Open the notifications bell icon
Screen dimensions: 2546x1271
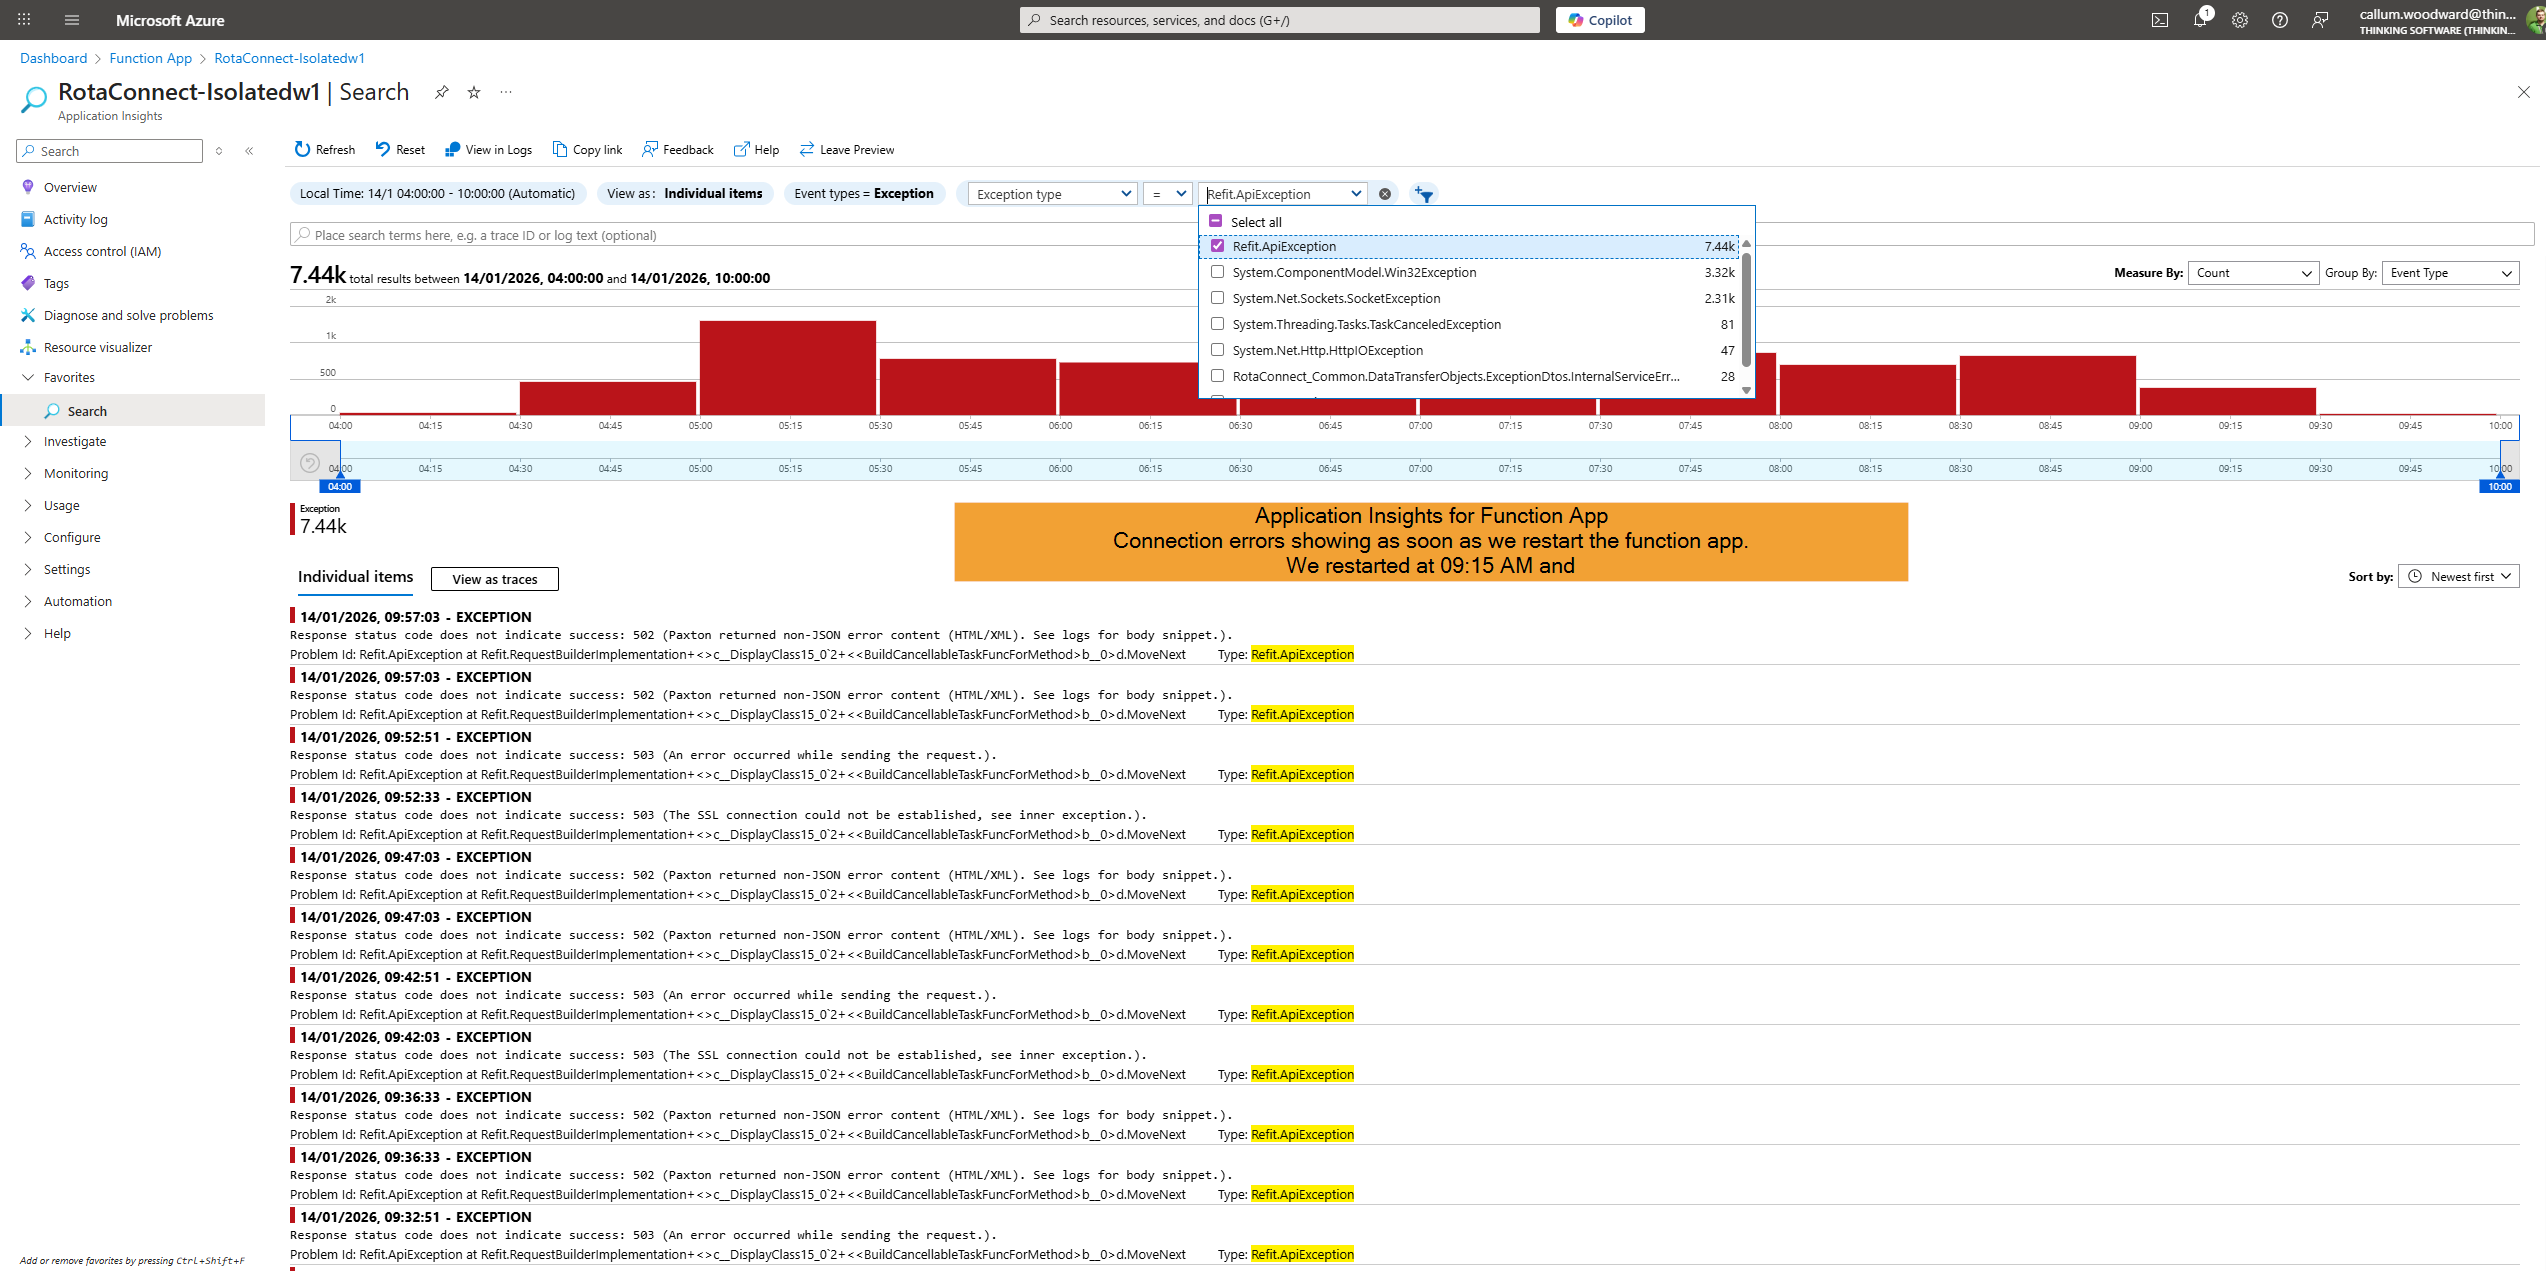pyautogui.click(x=2200, y=20)
